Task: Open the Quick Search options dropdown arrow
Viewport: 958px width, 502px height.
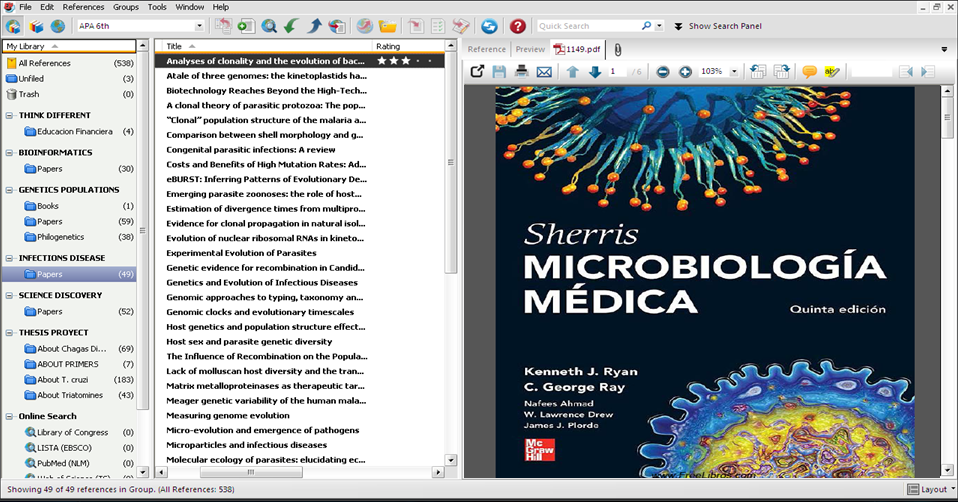Action: [x=659, y=26]
